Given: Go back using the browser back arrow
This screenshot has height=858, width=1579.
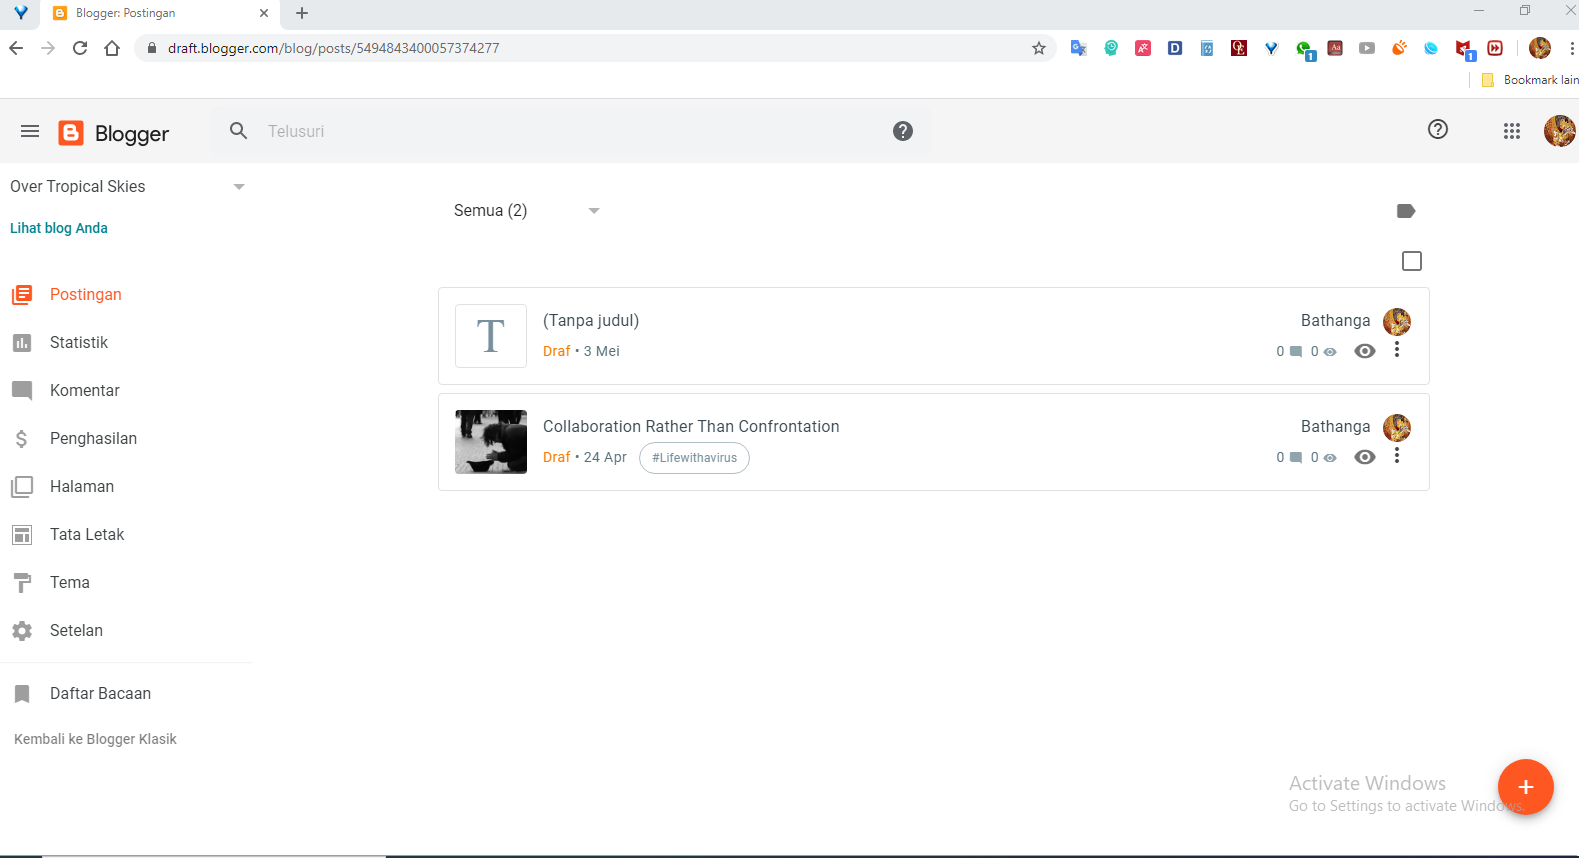Looking at the screenshot, I should click(16, 48).
